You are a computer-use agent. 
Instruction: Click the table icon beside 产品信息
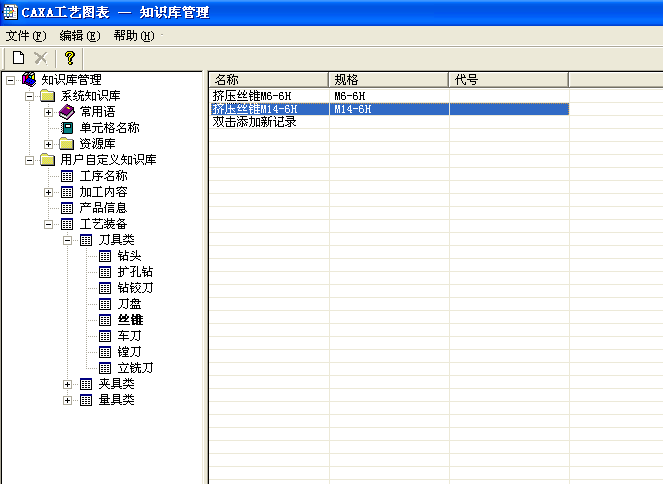click(67, 208)
